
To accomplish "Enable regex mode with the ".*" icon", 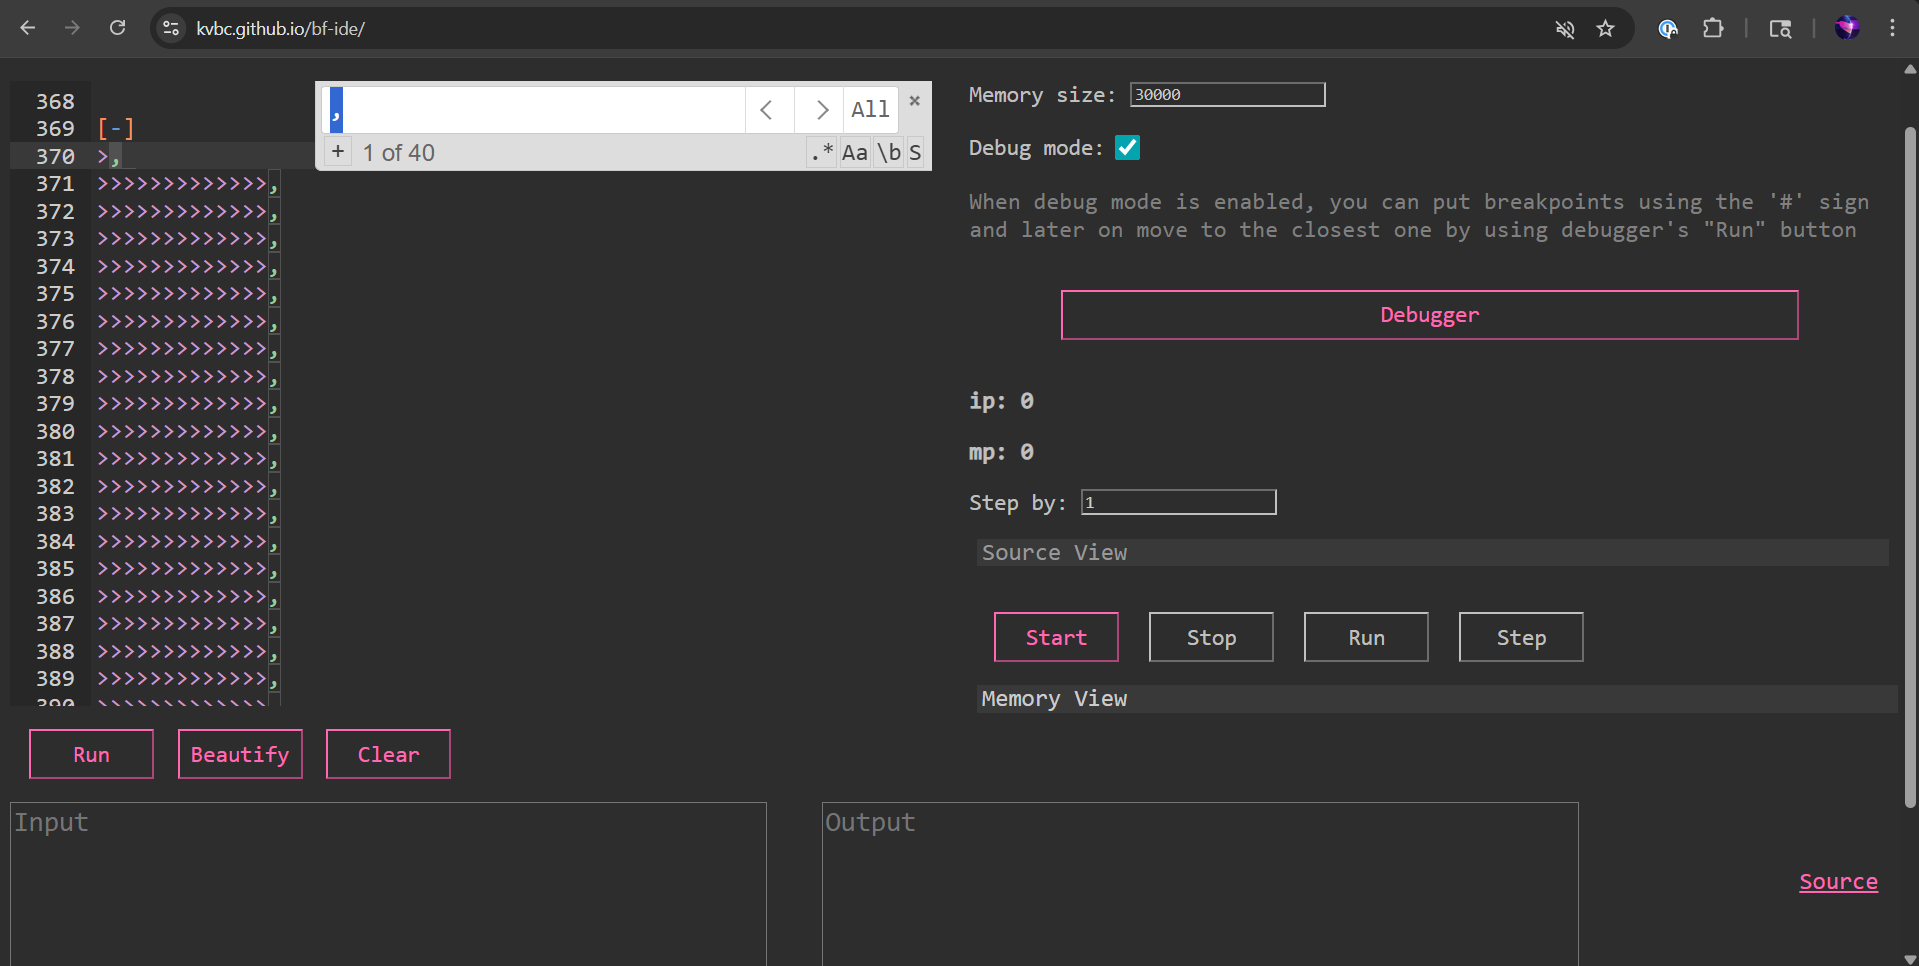I will pos(821,152).
